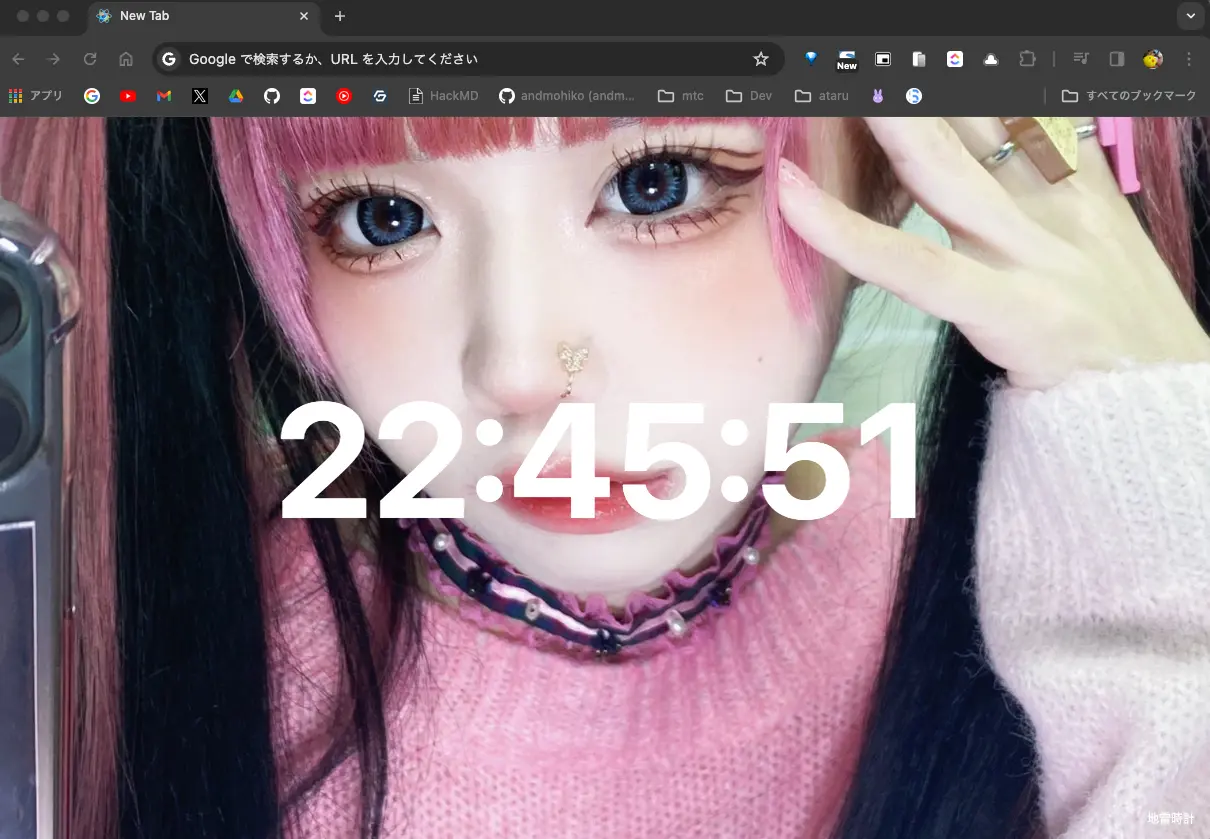Toggle the picture-in-picture extension
This screenshot has height=839, width=1210.
point(883,59)
